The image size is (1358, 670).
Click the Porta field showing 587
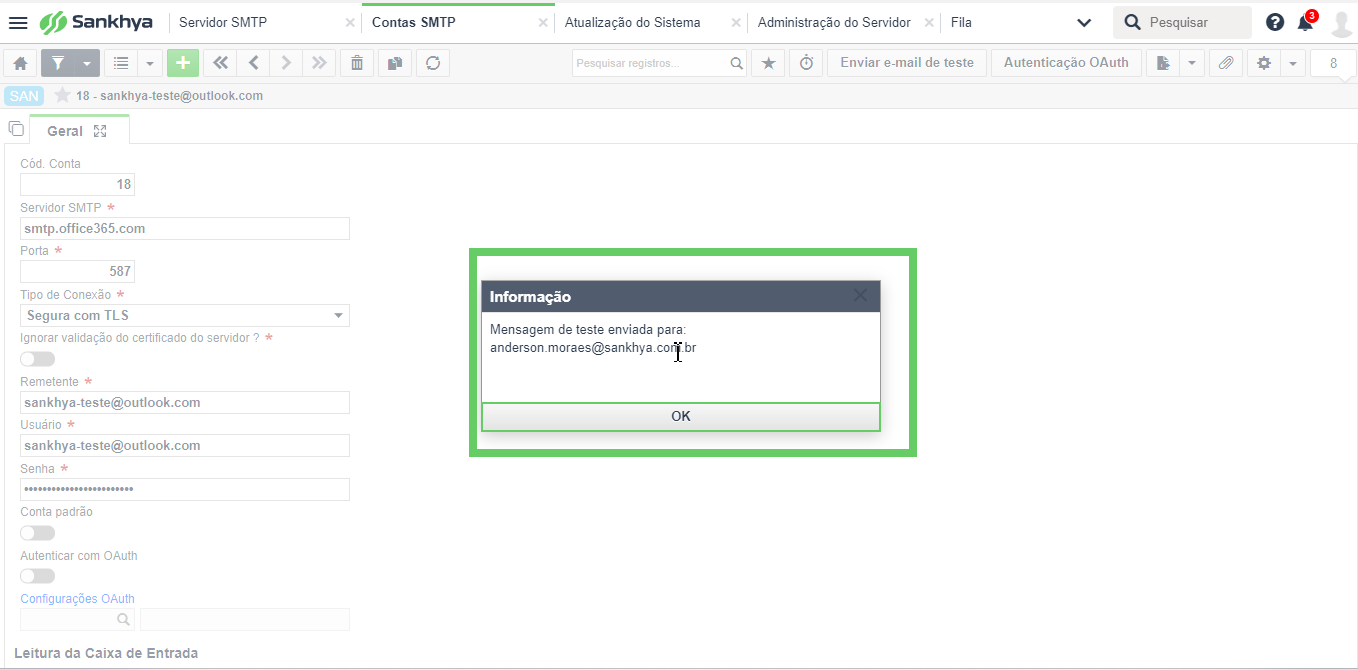coord(77,271)
